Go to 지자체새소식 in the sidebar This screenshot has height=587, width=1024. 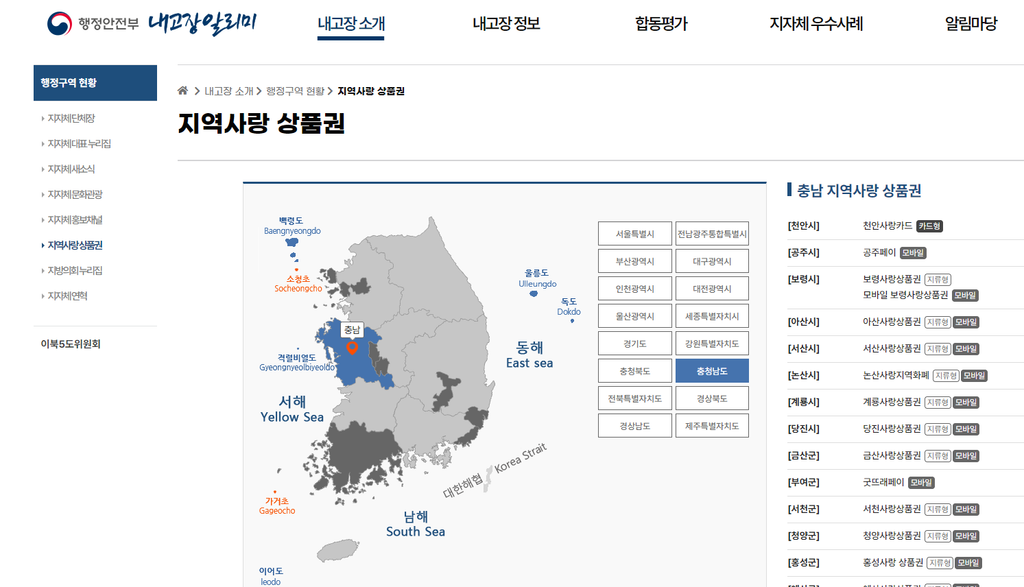[x=71, y=169]
